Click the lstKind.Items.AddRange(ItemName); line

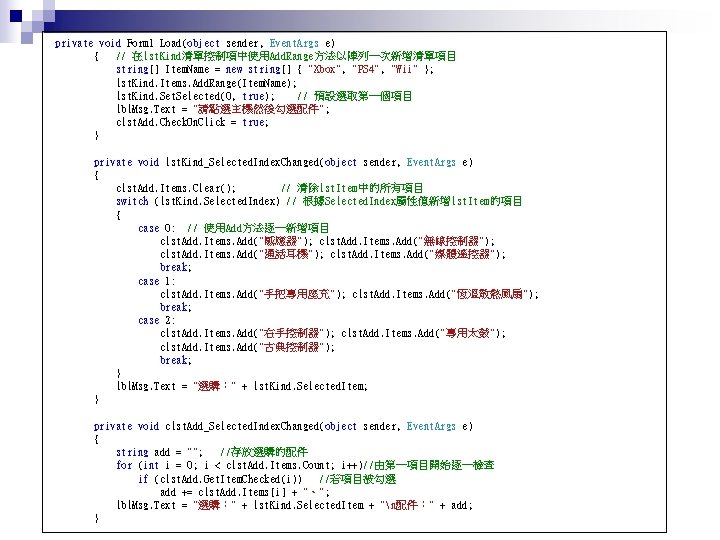tap(207, 83)
